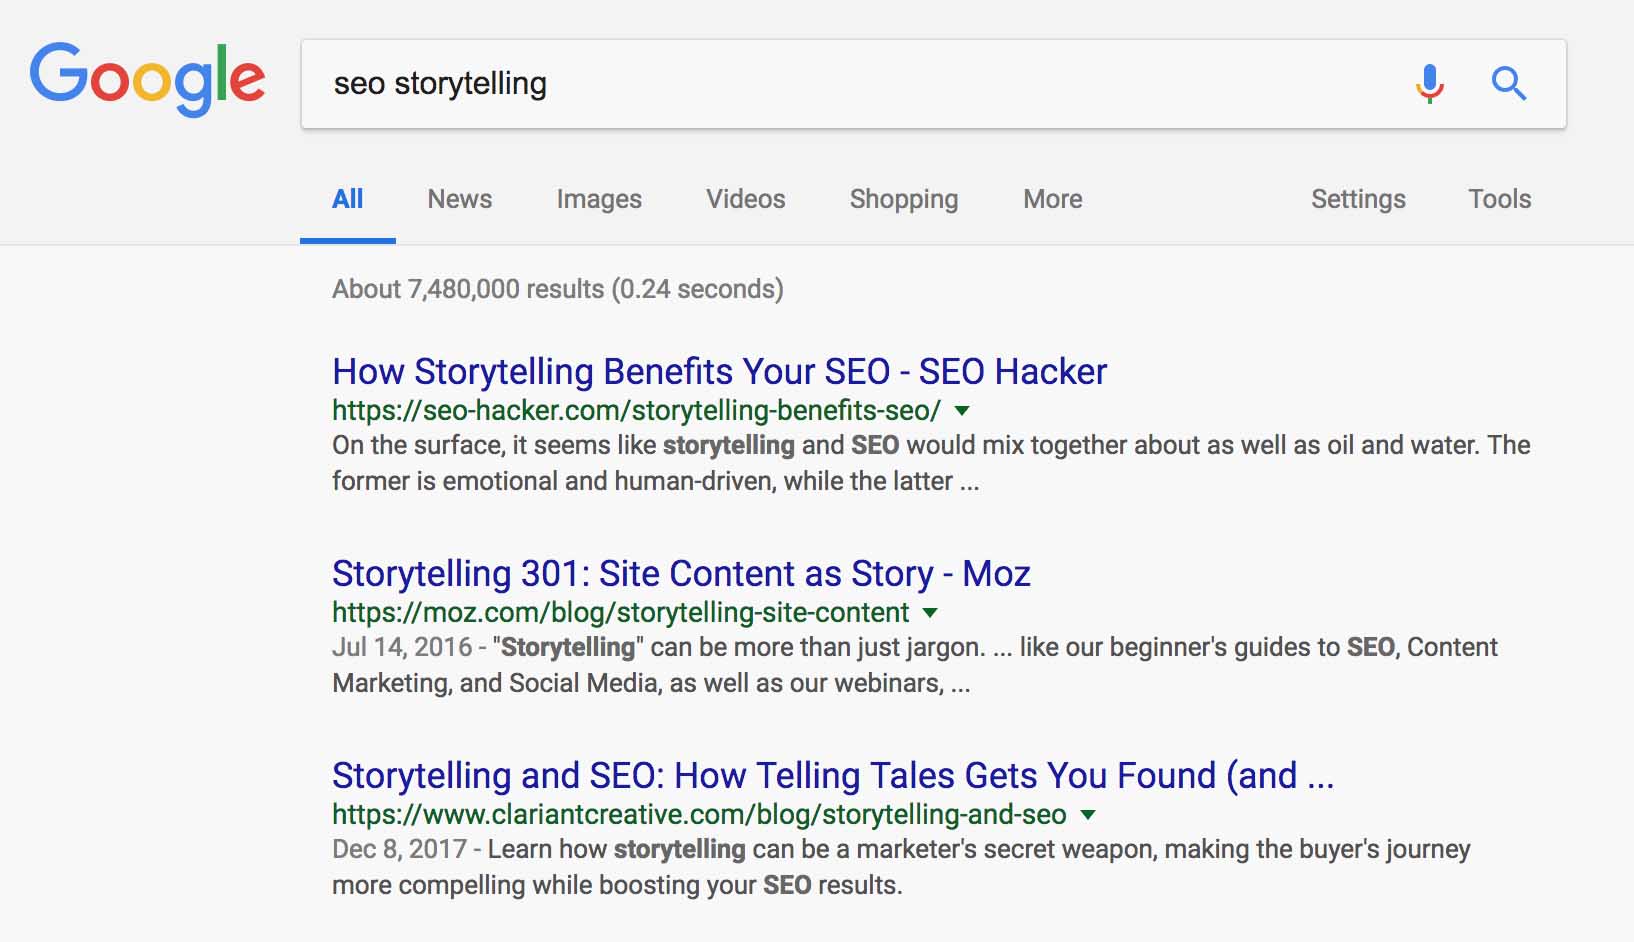The height and width of the screenshot is (942, 1634).
Task: Open 'How Storytelling Benefits Your SEO' result
Action: pyautogui.click(x=720, y=372)
